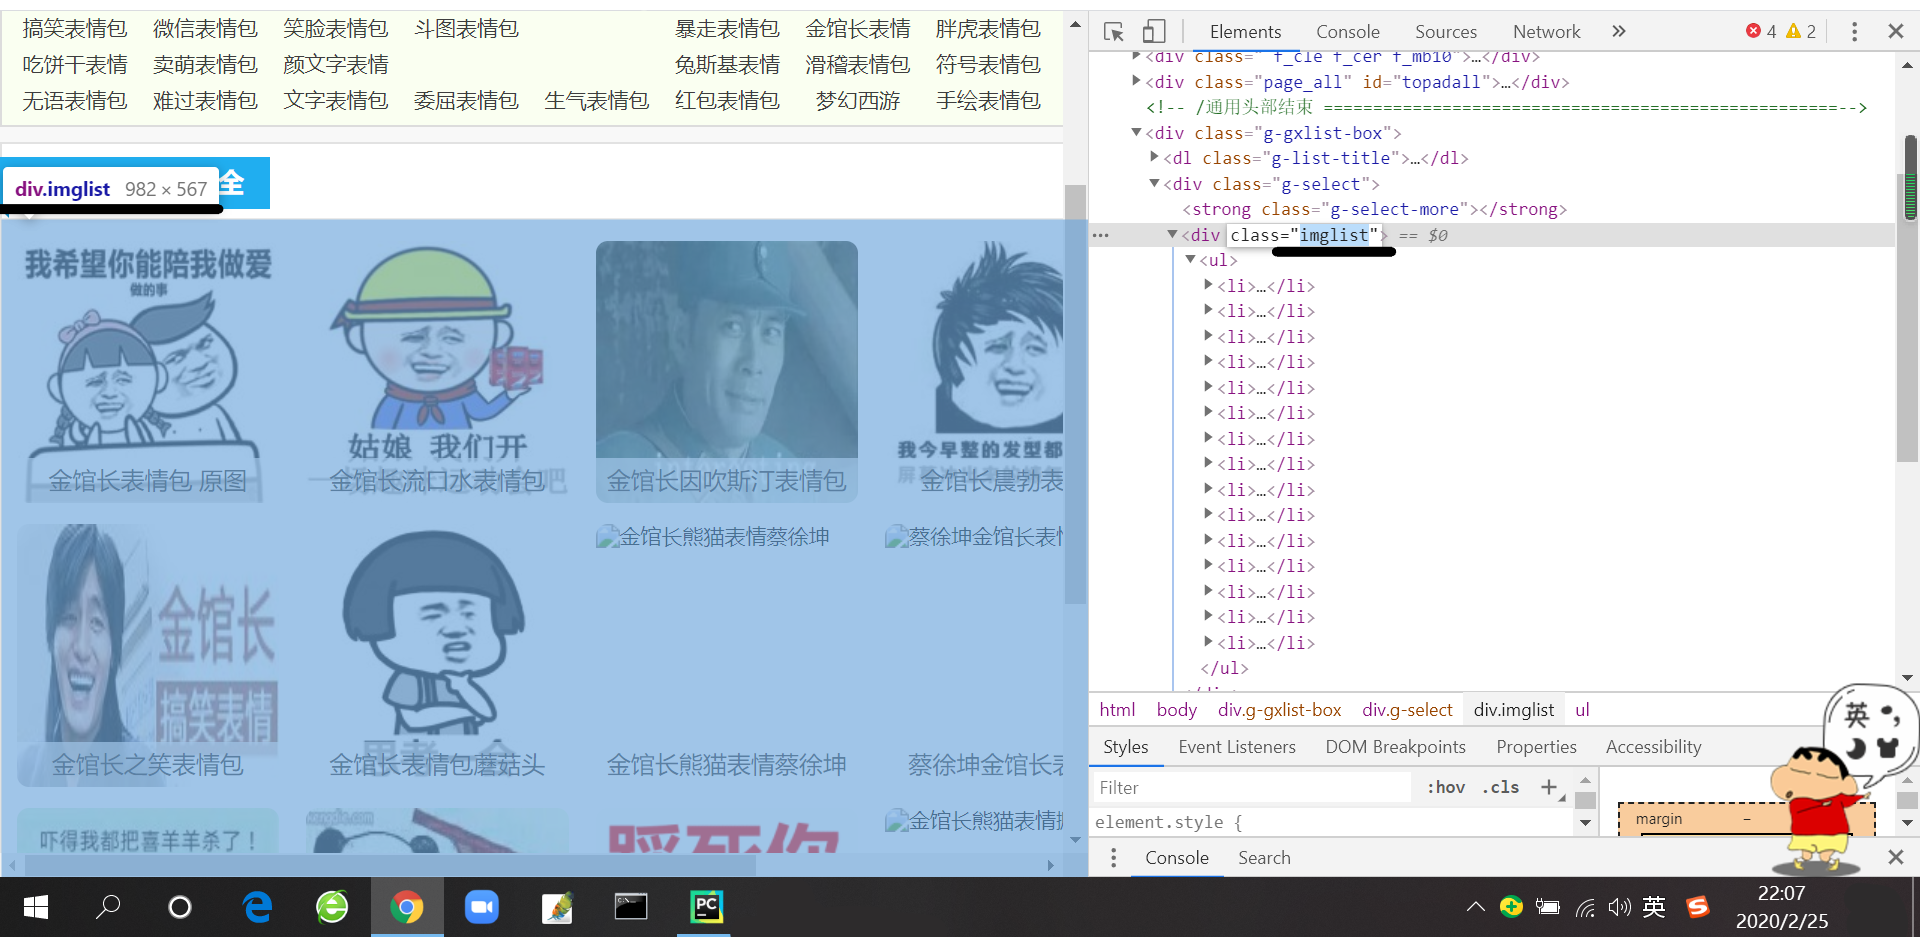Screen dimensions: 1920x937
Task: Open the Event Listeners tab
Action: (1237, 746)
